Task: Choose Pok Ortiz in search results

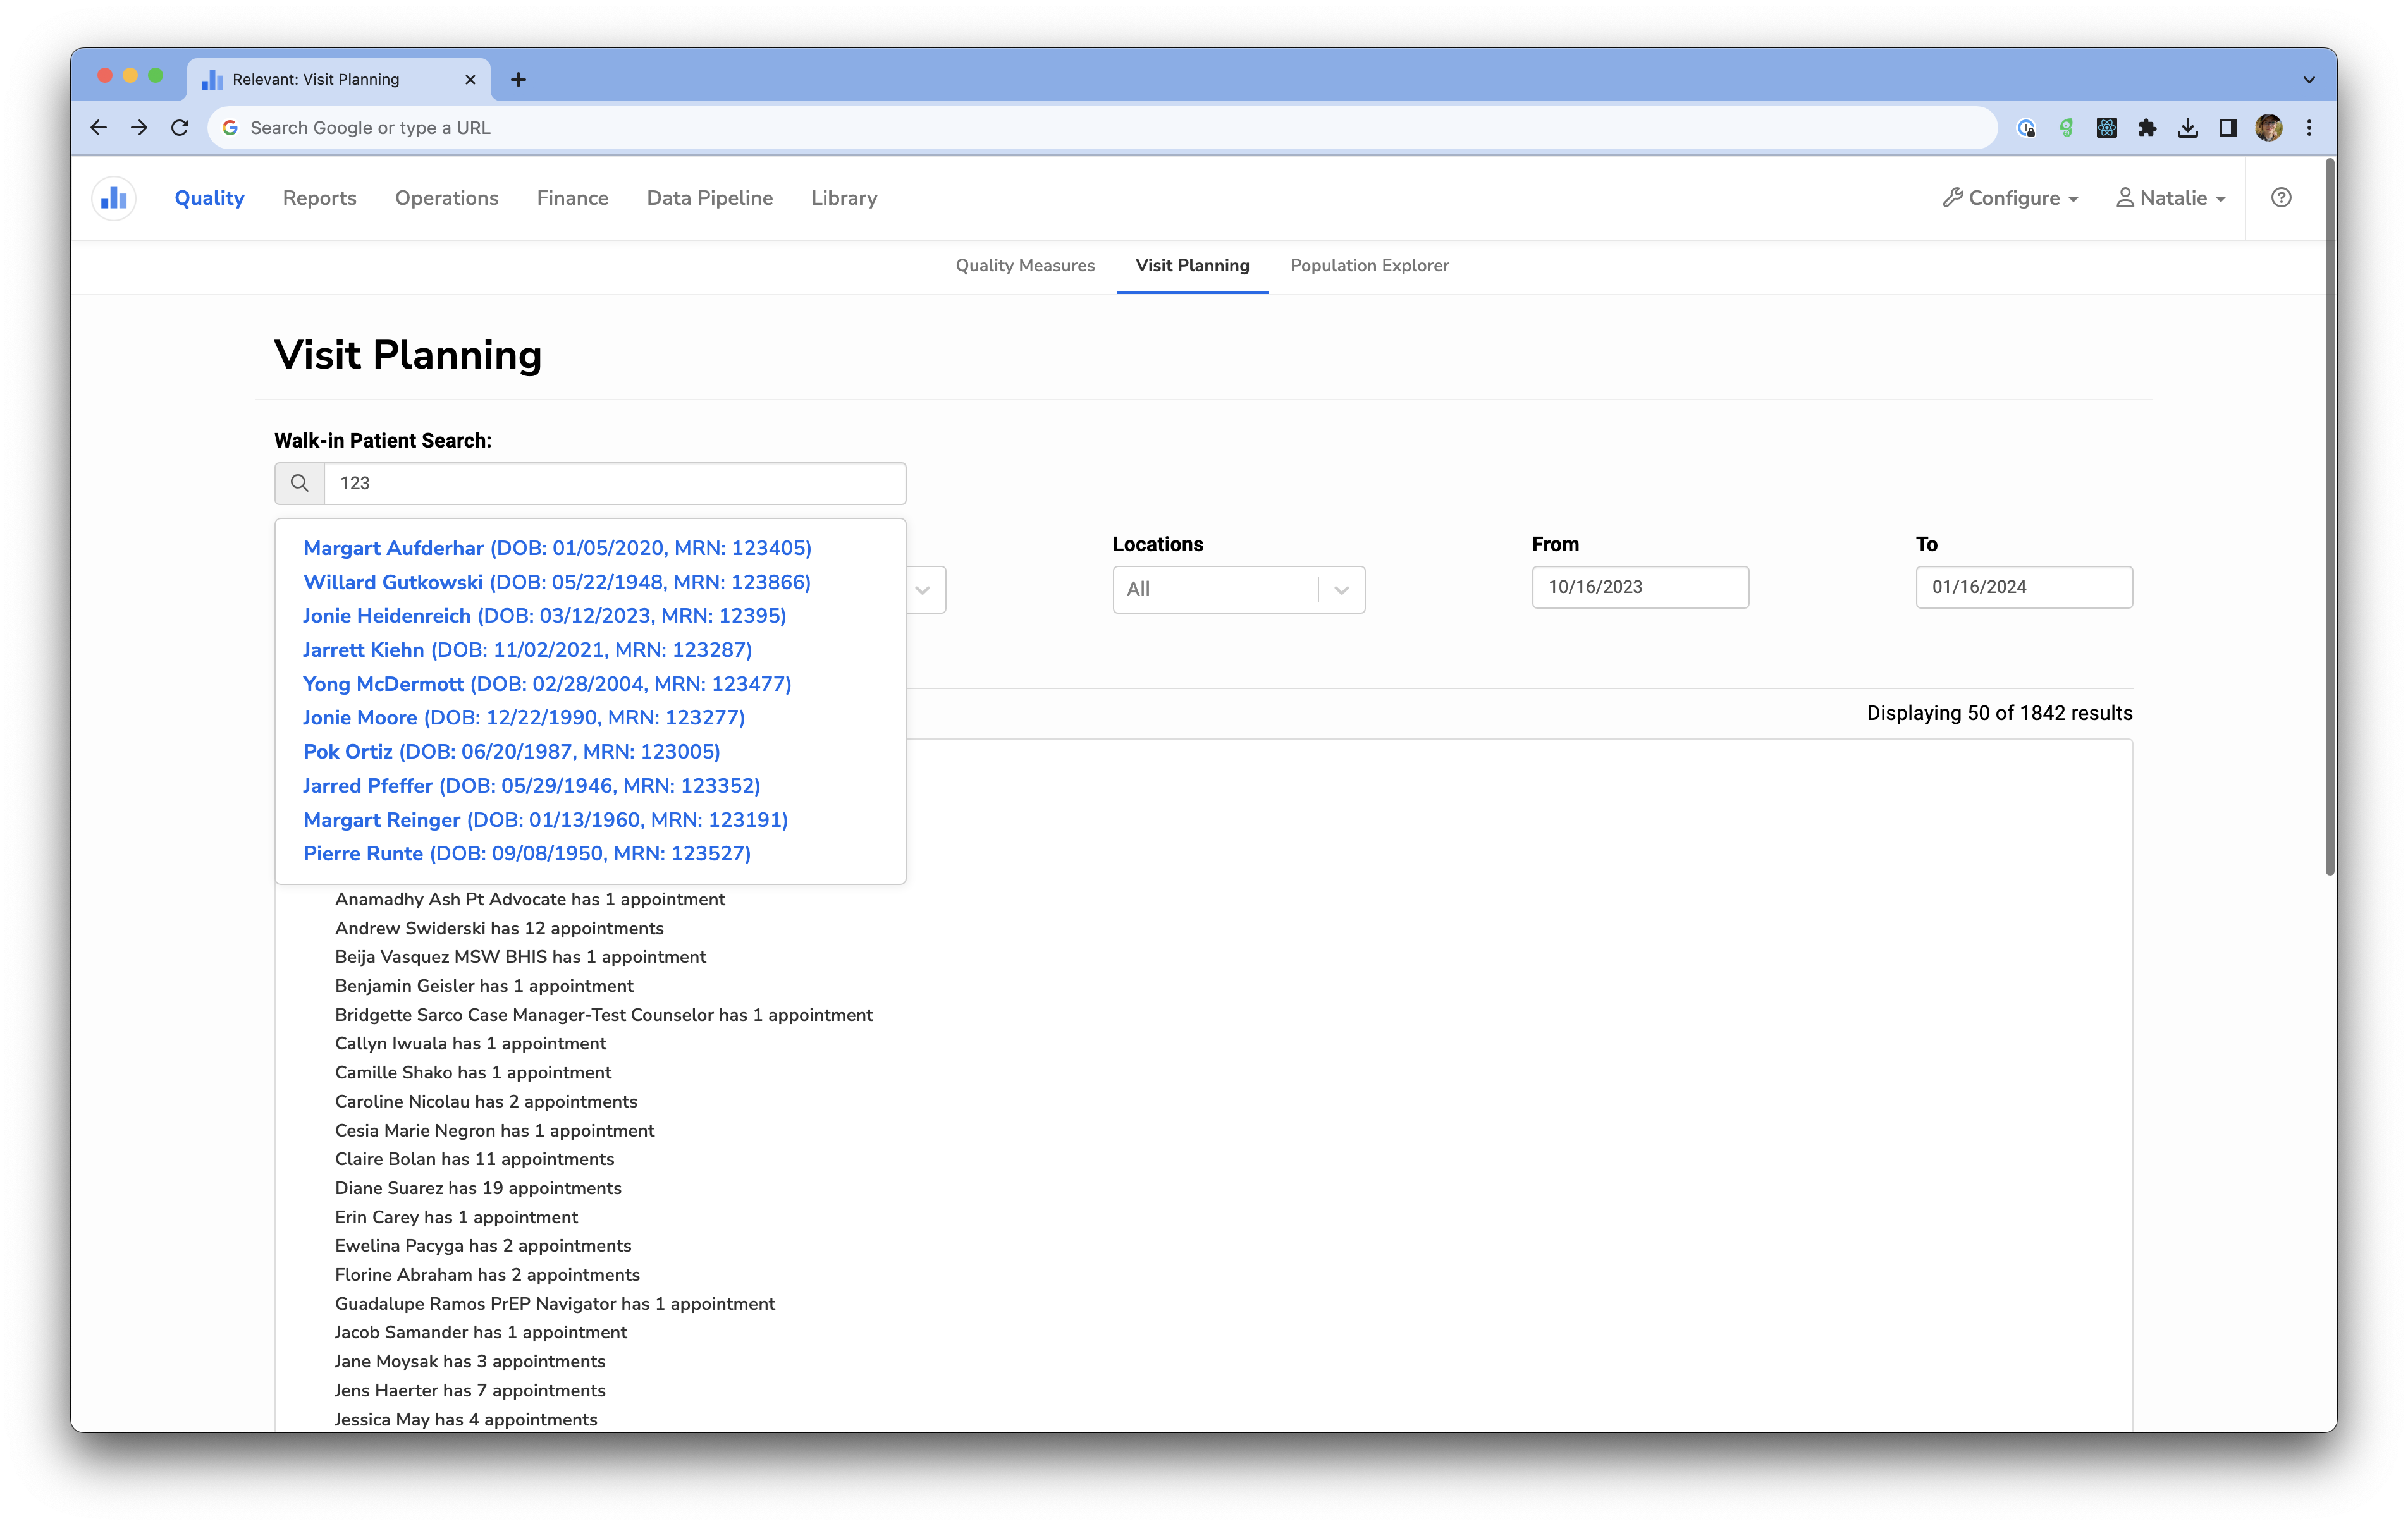Action: [511, 751]
